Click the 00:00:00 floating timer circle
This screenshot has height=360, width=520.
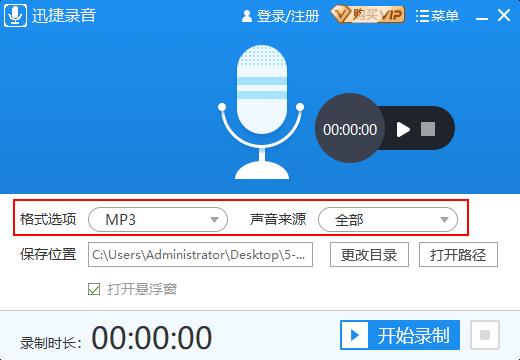pos(350,128)
